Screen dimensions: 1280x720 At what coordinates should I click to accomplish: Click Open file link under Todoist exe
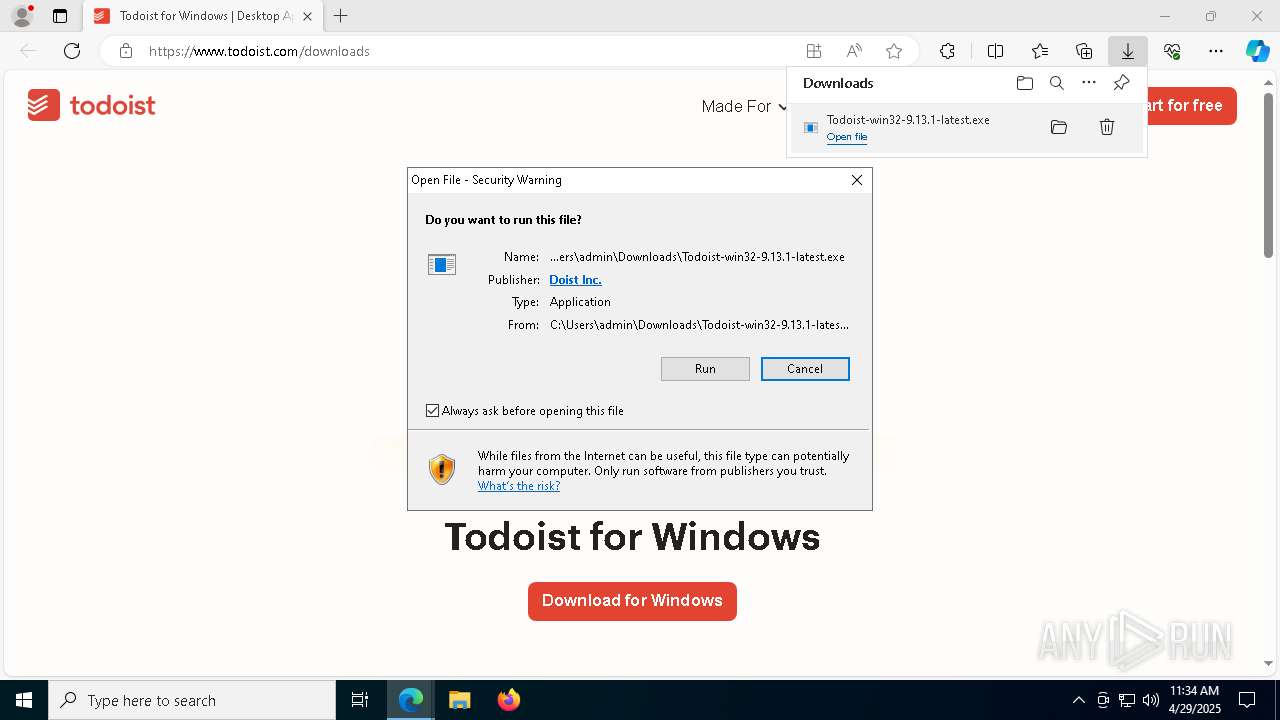click(847, 137)
